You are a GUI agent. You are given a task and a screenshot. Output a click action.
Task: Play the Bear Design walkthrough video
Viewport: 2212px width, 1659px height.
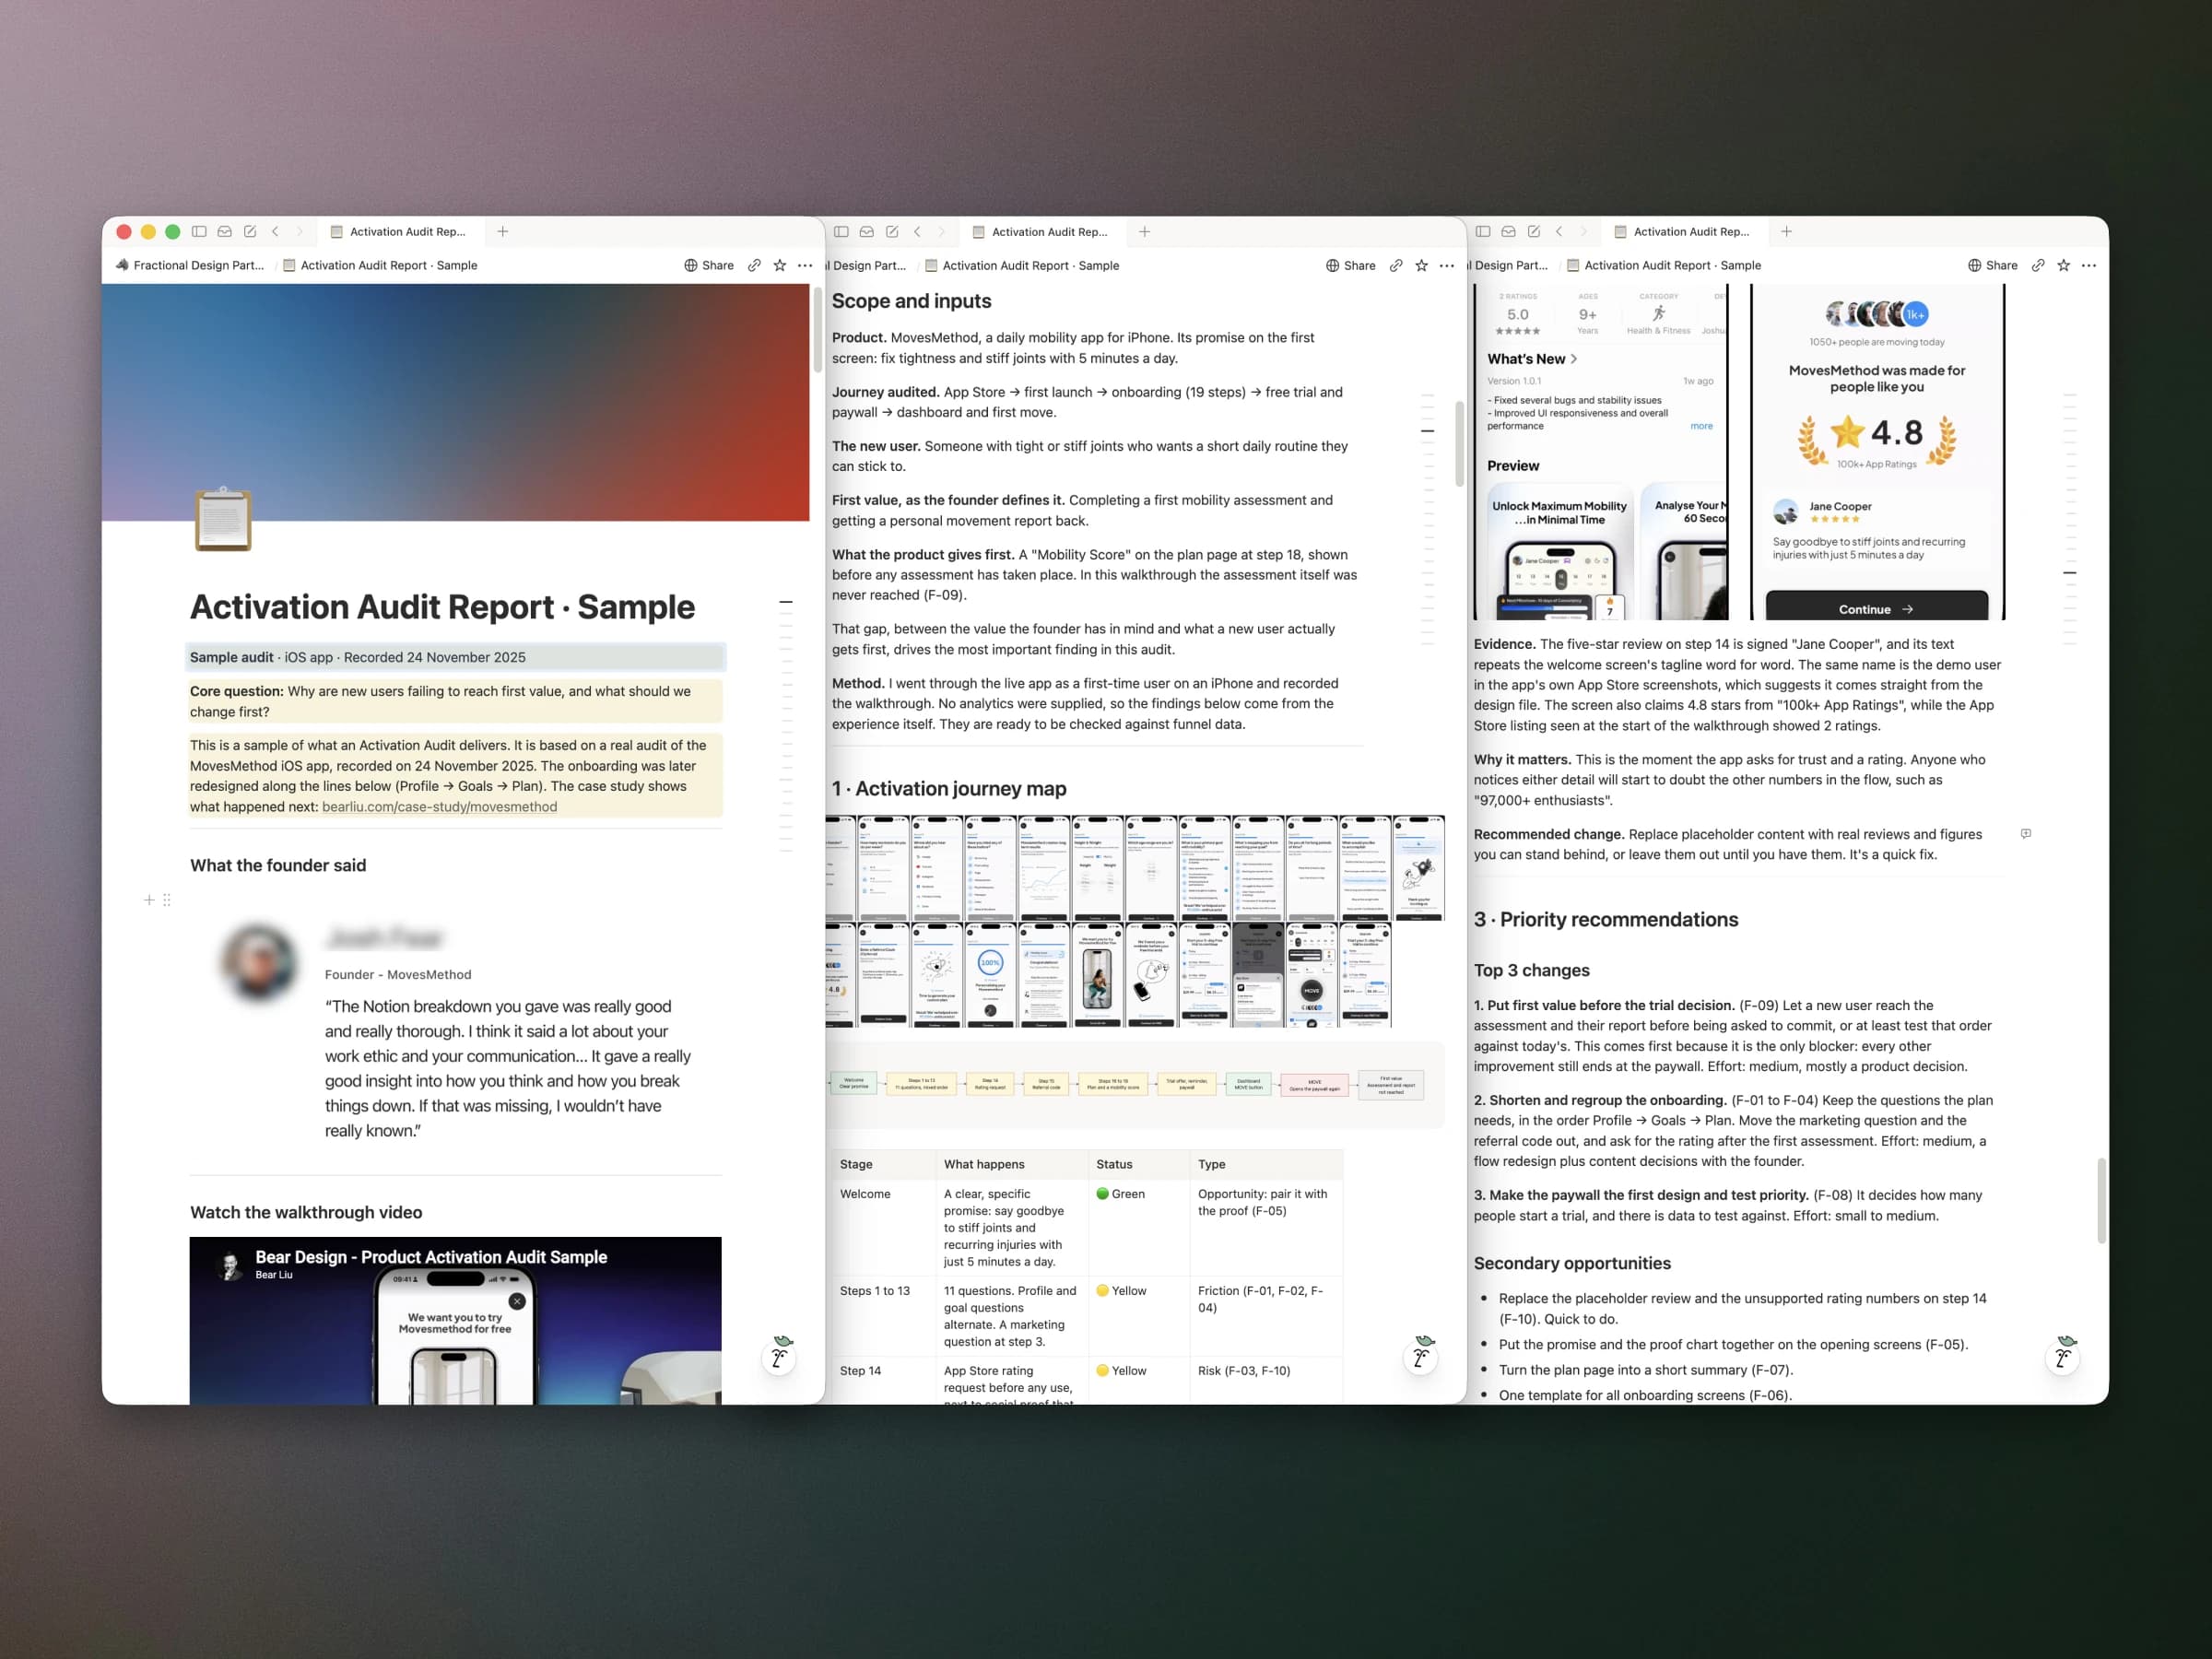pyautogui.click(x=455, y=1320)
